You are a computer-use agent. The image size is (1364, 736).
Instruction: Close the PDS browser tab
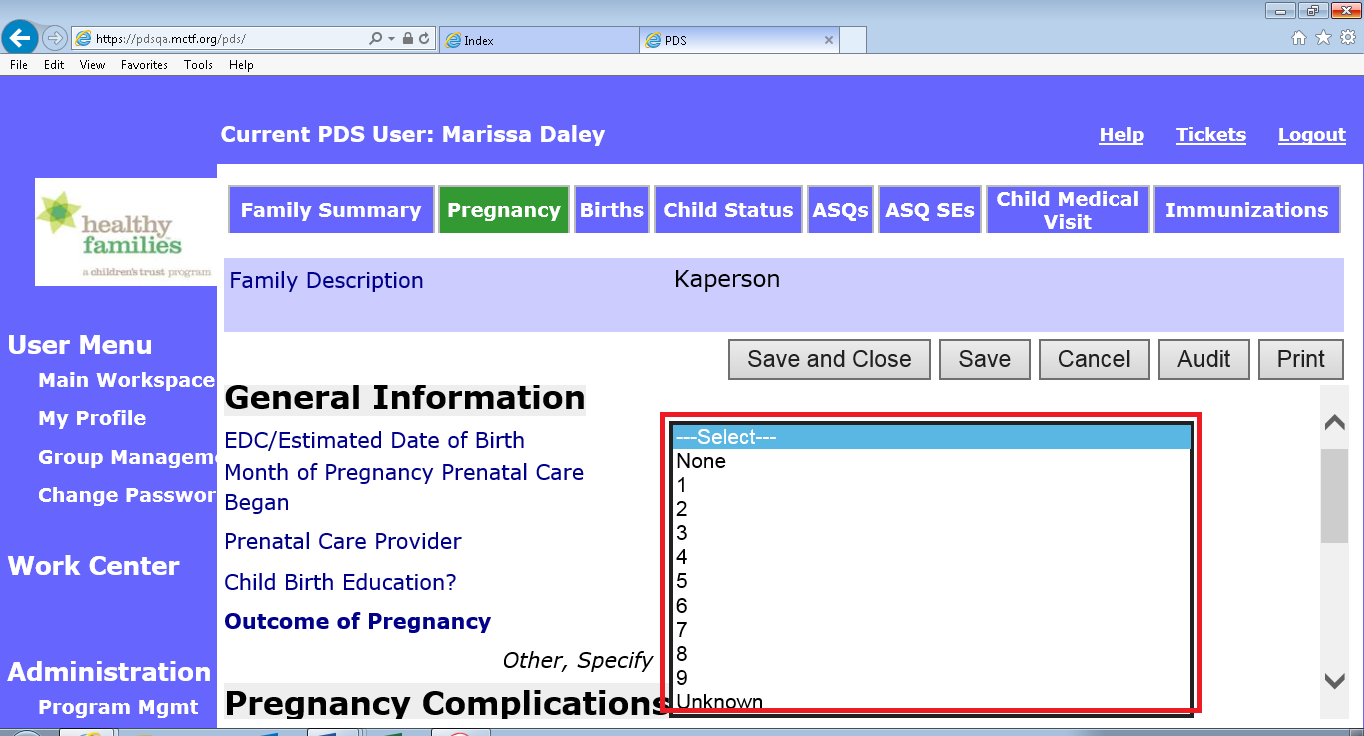828,40
